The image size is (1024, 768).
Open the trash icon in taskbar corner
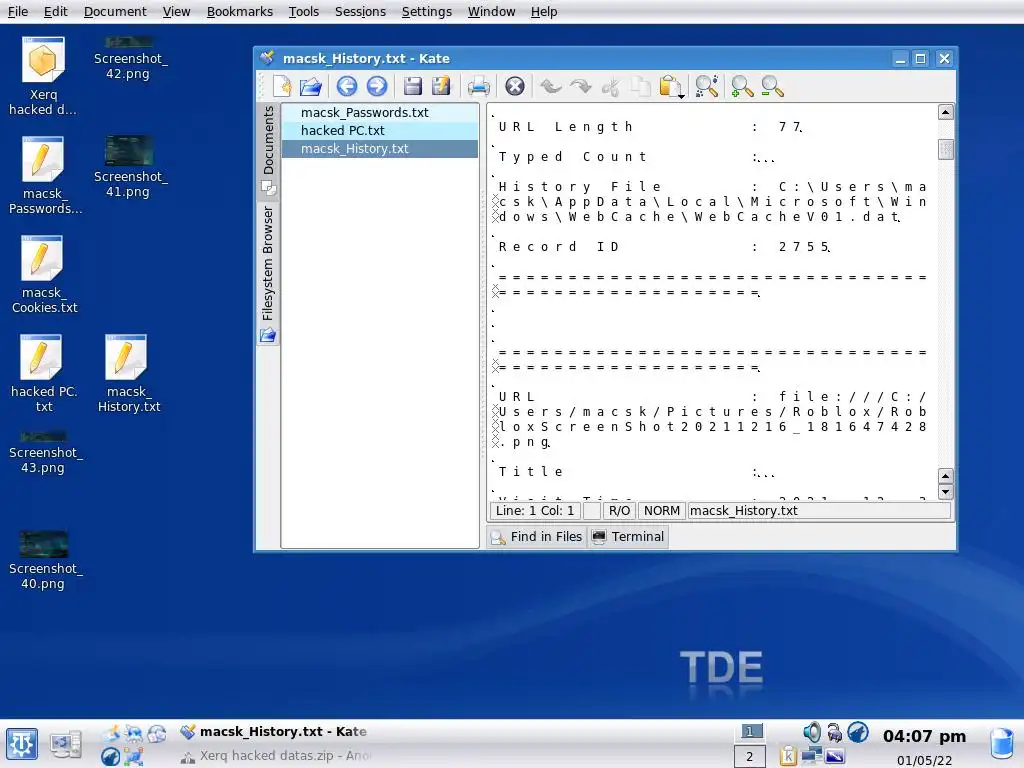pos(1002,744)
